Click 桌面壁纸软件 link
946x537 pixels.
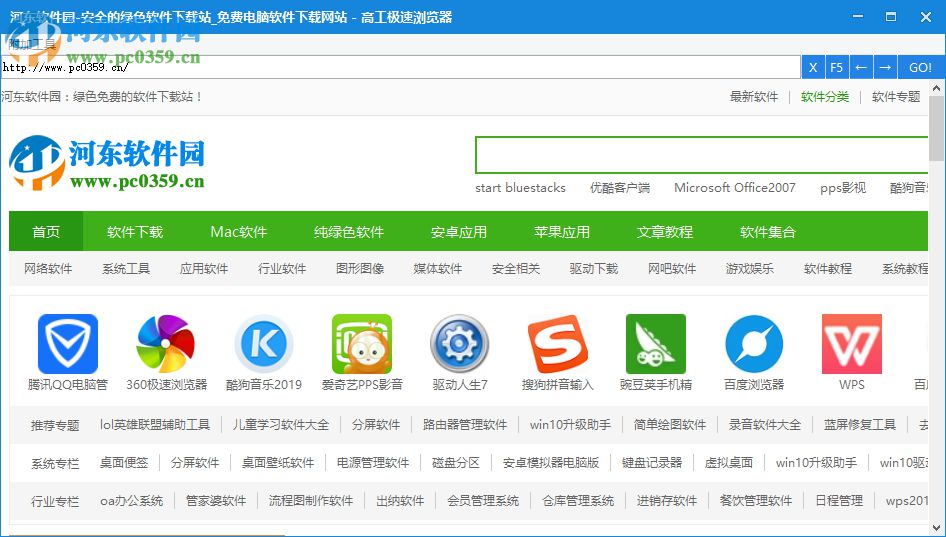point(278,463)
